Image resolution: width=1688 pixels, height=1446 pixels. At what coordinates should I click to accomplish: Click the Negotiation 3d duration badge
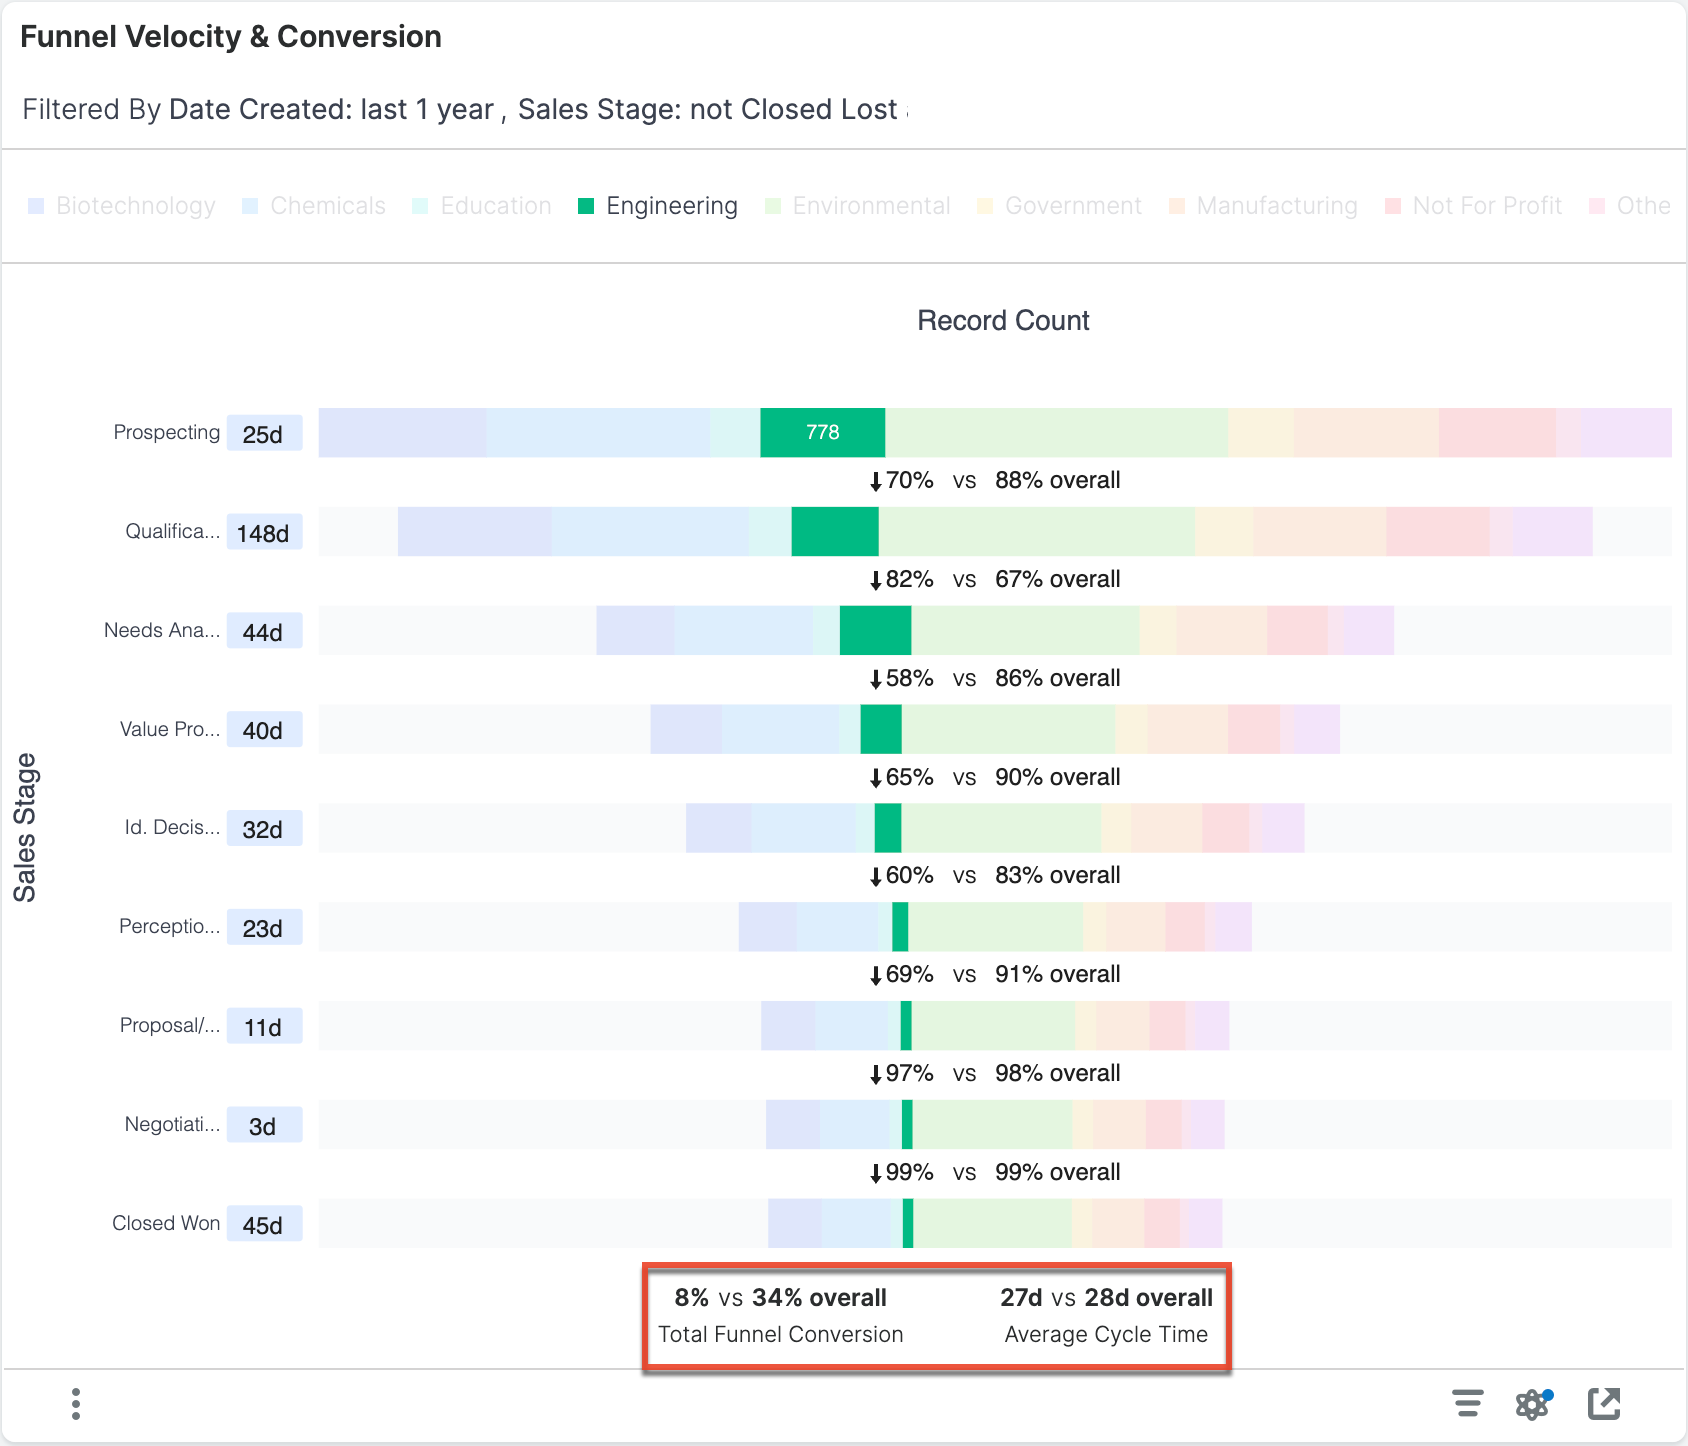[264, 1126]
